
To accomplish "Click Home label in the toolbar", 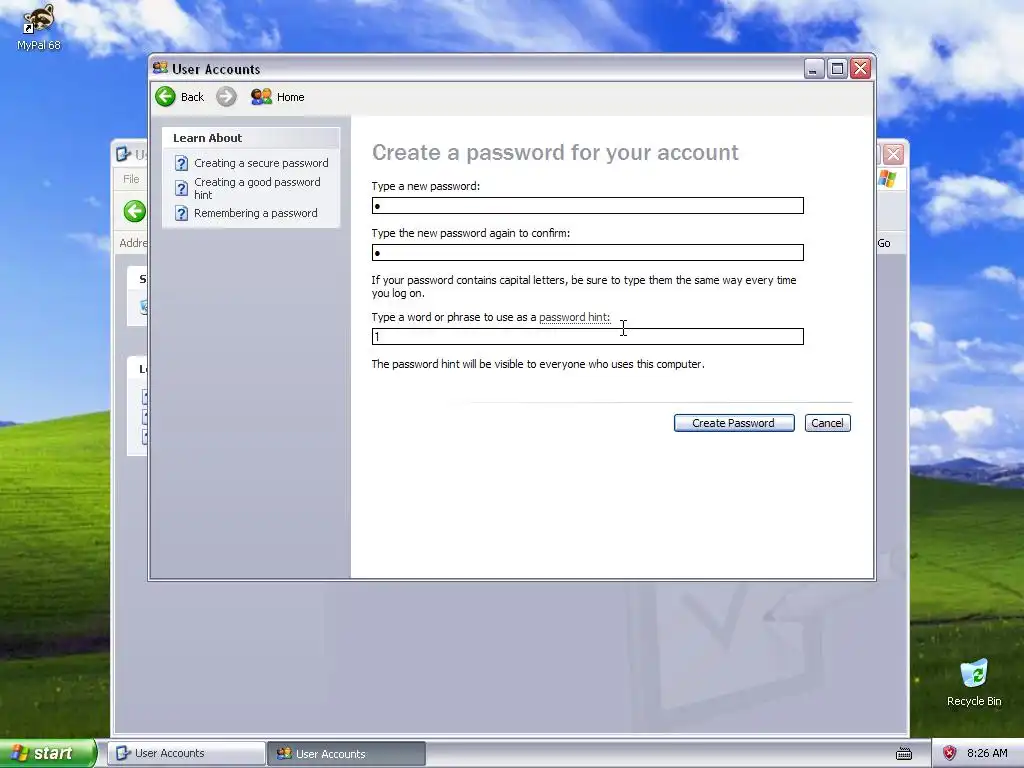I will click(291, 97).
